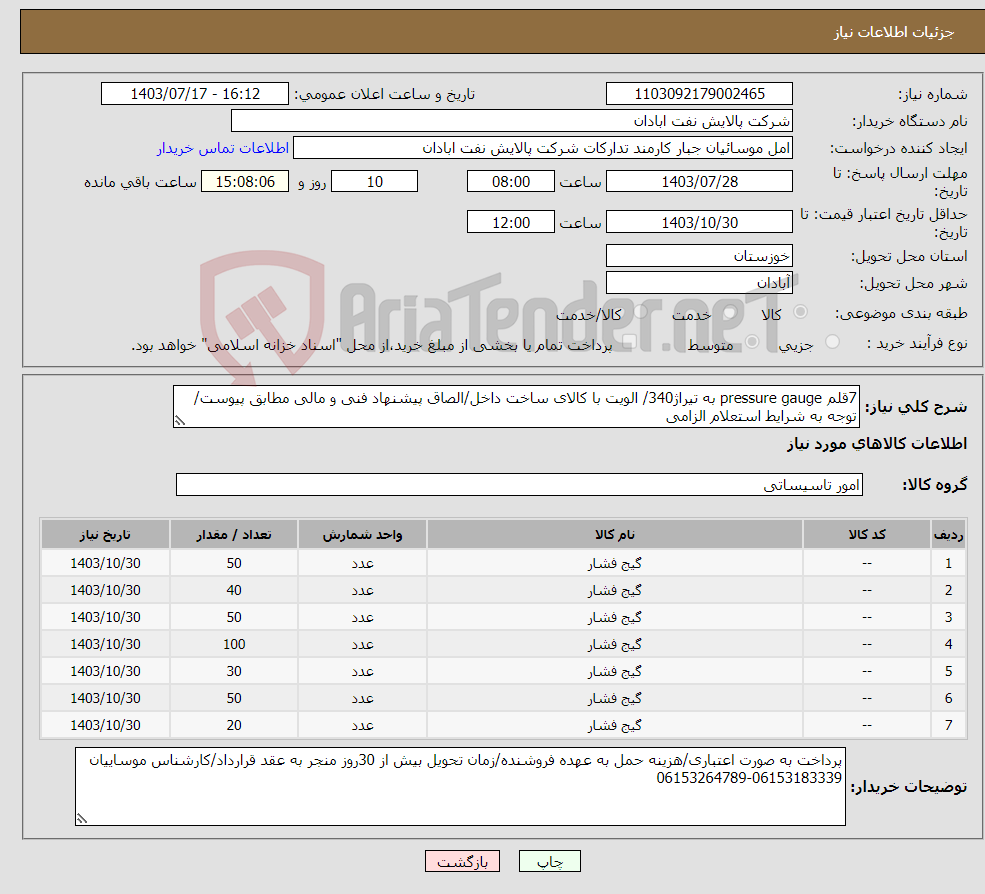Screen dimensions: 985x894
Task: Click the remaining time field 15:08:06
Action: point(245,182)
